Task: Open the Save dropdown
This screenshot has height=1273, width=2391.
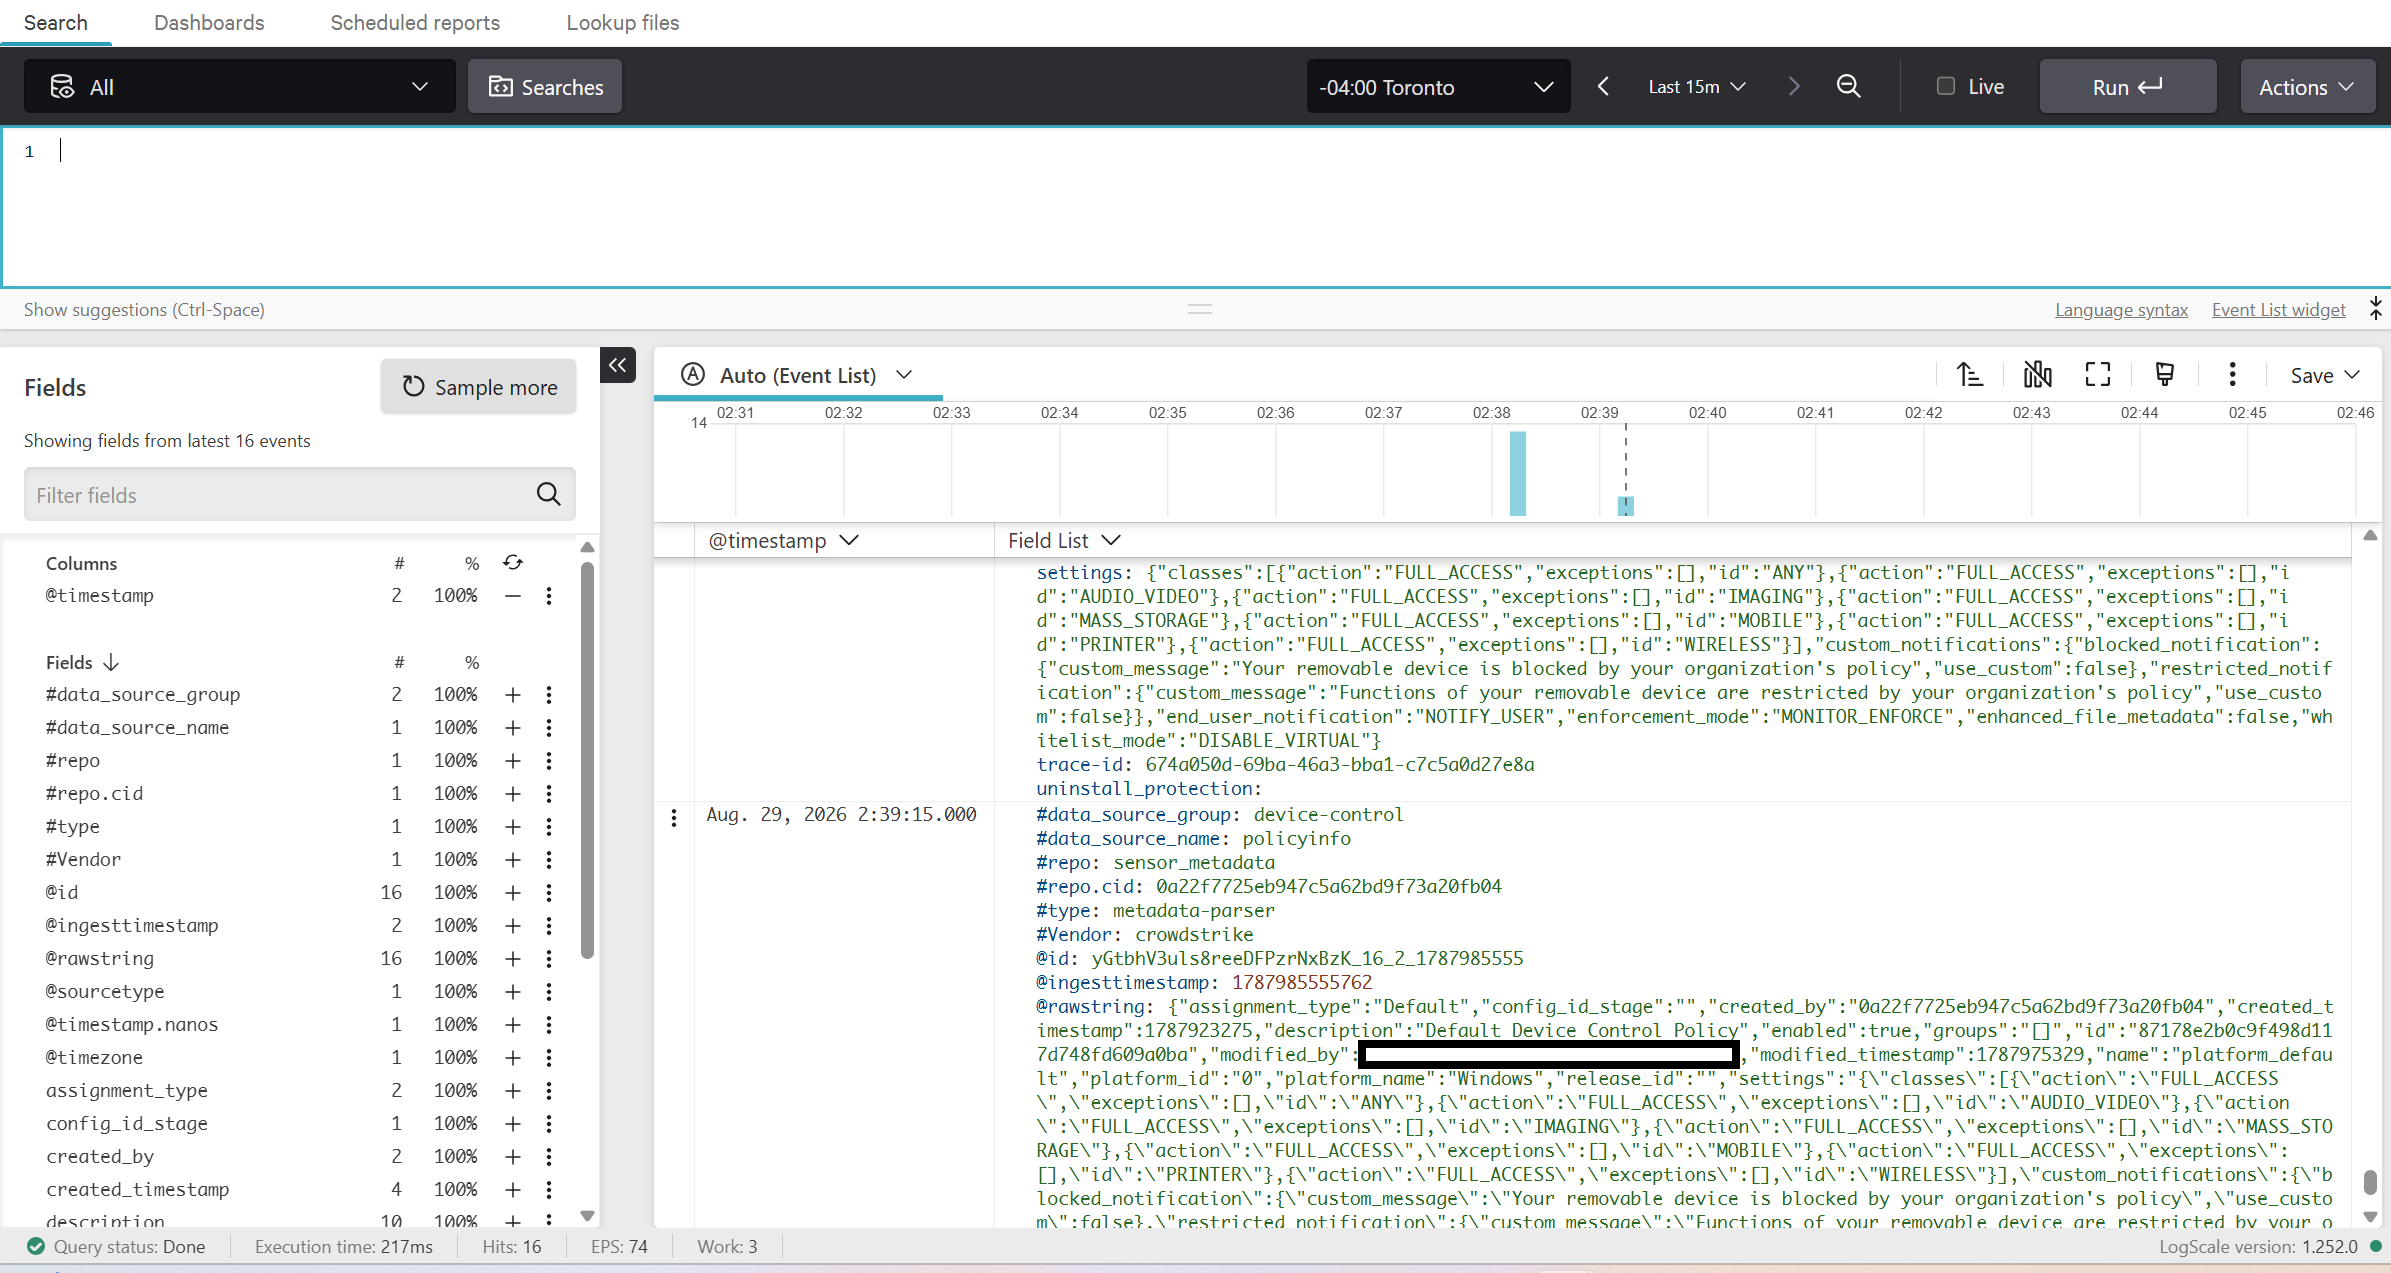Action: (x=2325, y=375)
